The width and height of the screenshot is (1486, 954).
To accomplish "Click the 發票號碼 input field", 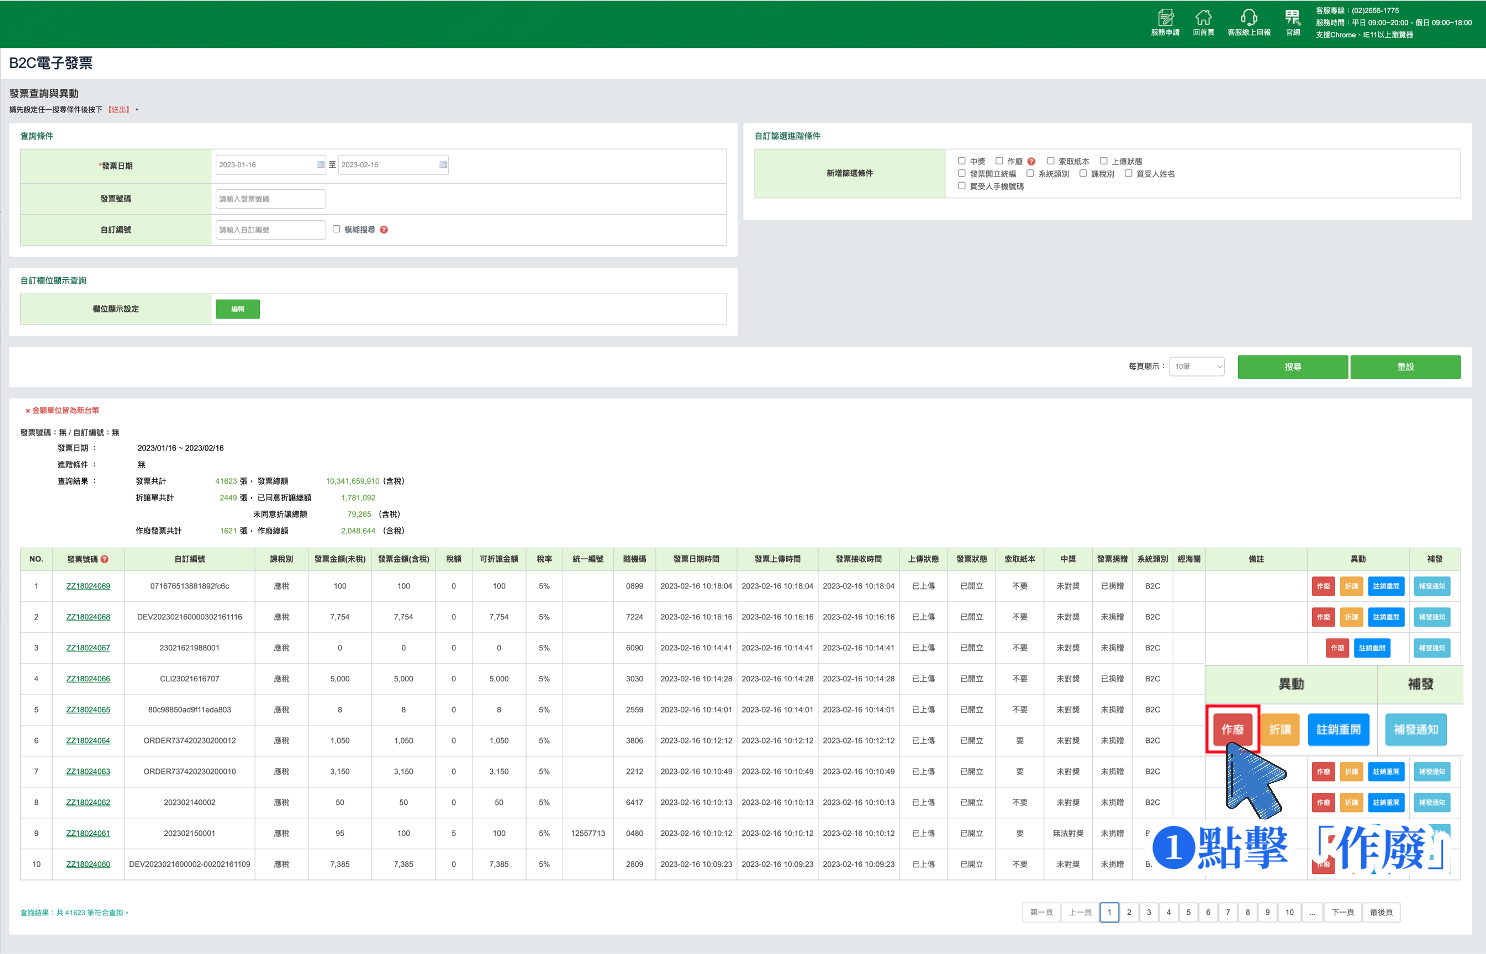I will [x=271, y=199].
